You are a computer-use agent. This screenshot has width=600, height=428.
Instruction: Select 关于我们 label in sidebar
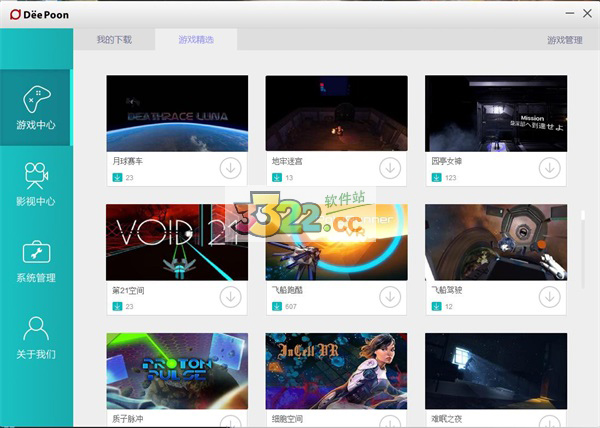pos(36,354)
